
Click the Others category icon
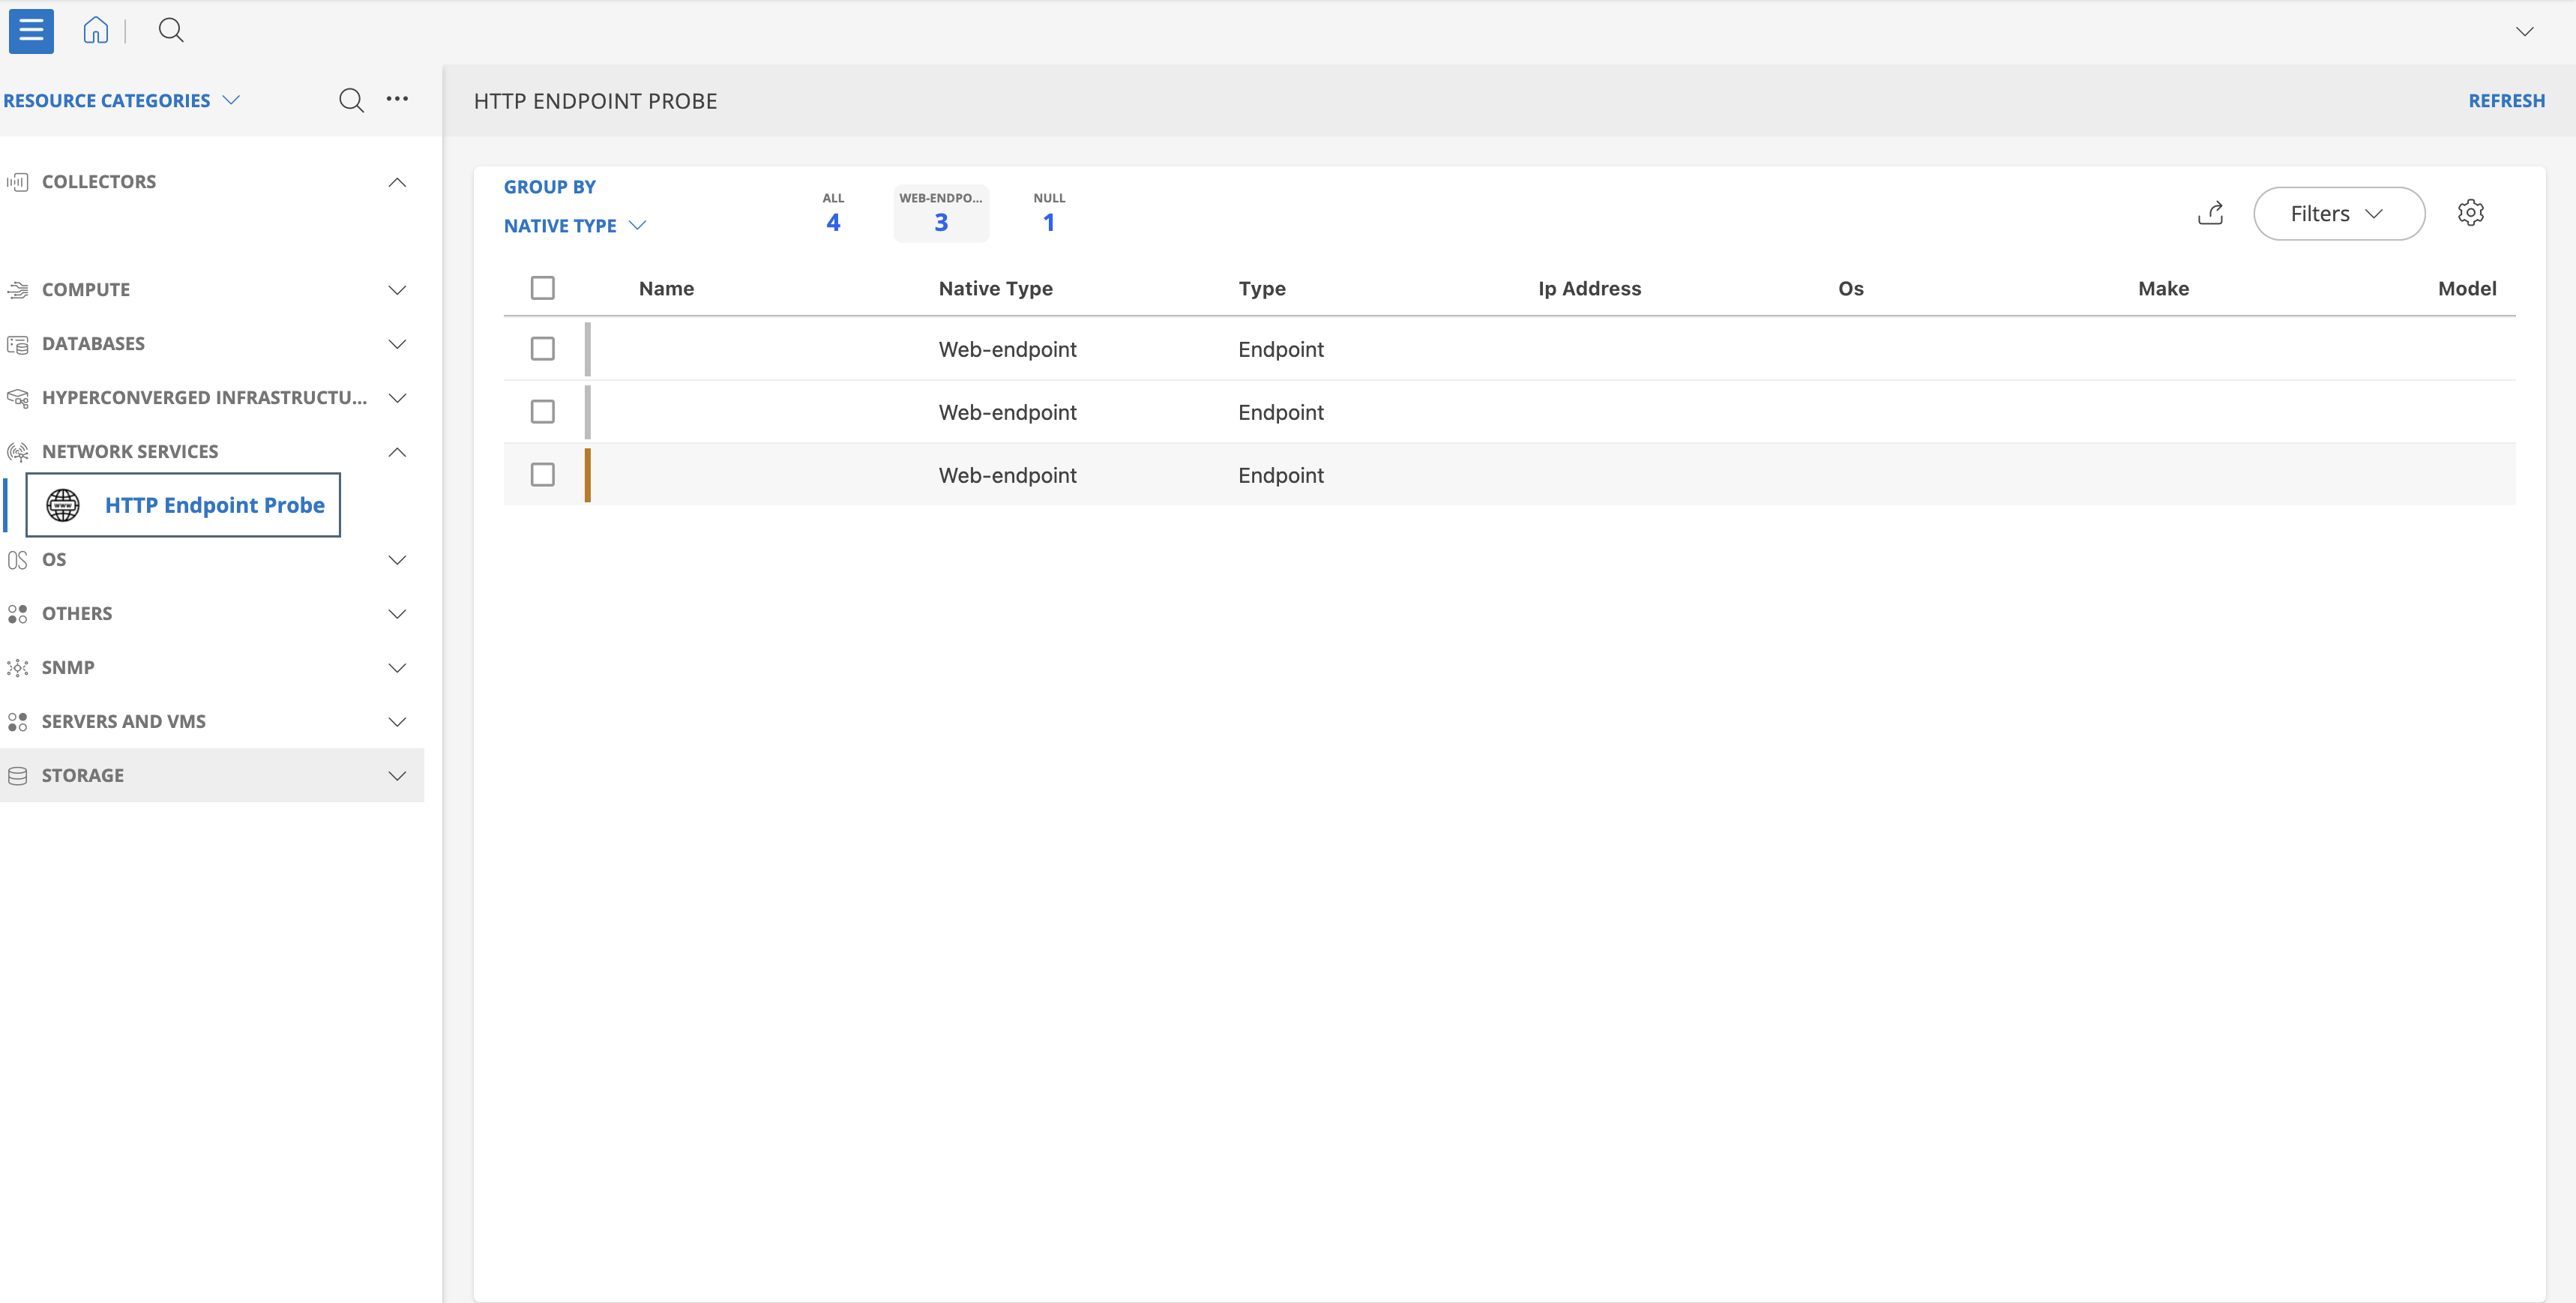point(17,614)
